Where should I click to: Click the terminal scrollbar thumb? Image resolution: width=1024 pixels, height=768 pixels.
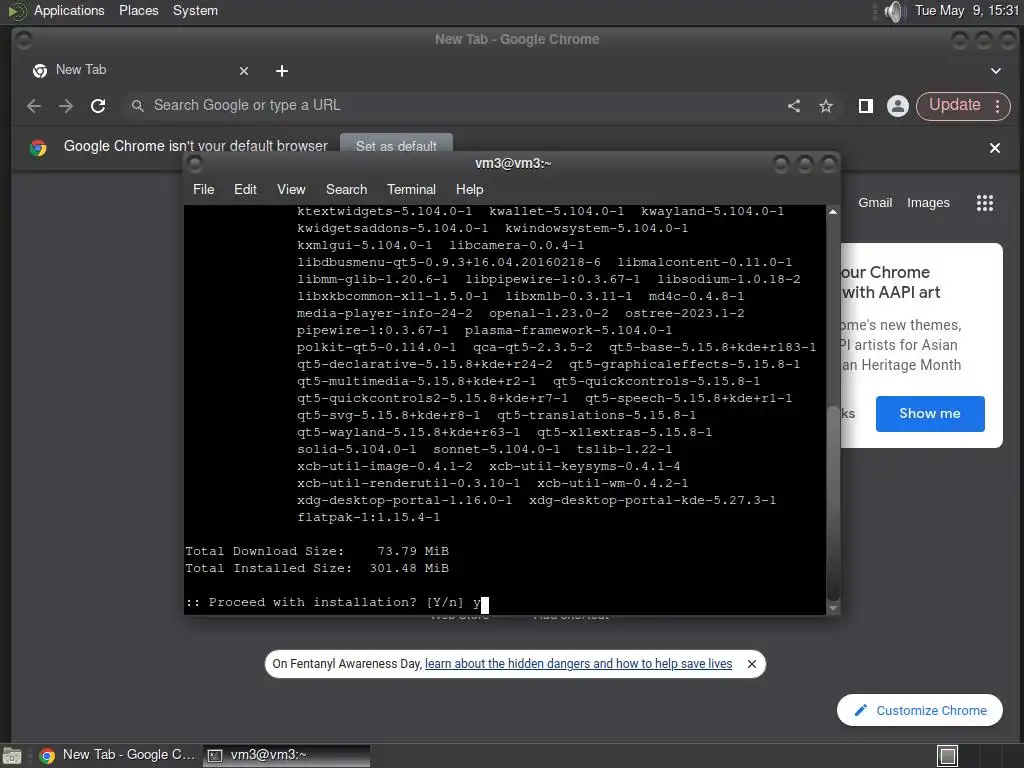pyautogui.click(x=833, y=503)
